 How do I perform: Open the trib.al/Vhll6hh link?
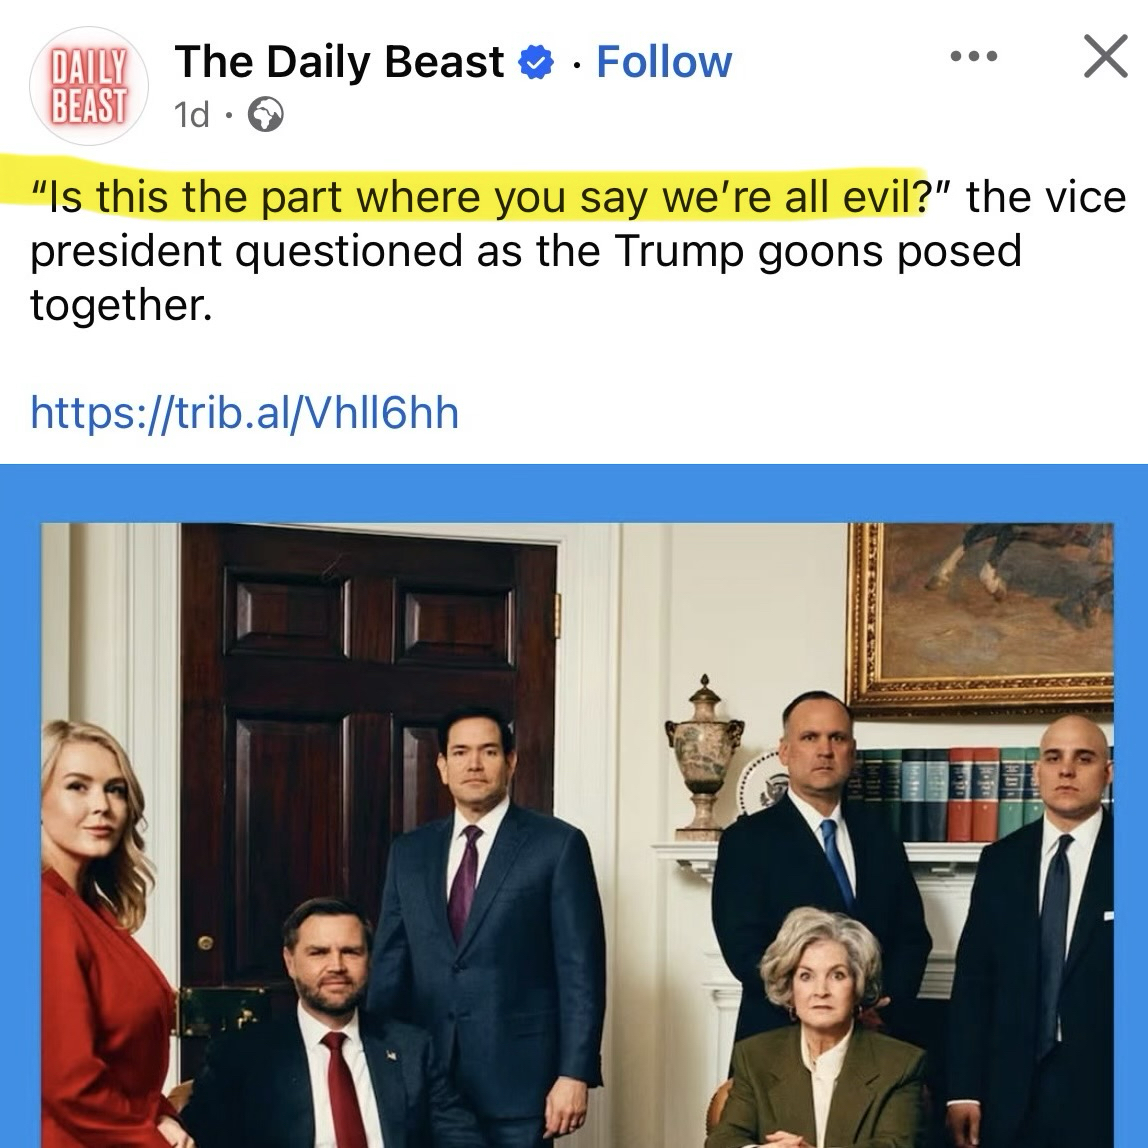click(245, 412)
